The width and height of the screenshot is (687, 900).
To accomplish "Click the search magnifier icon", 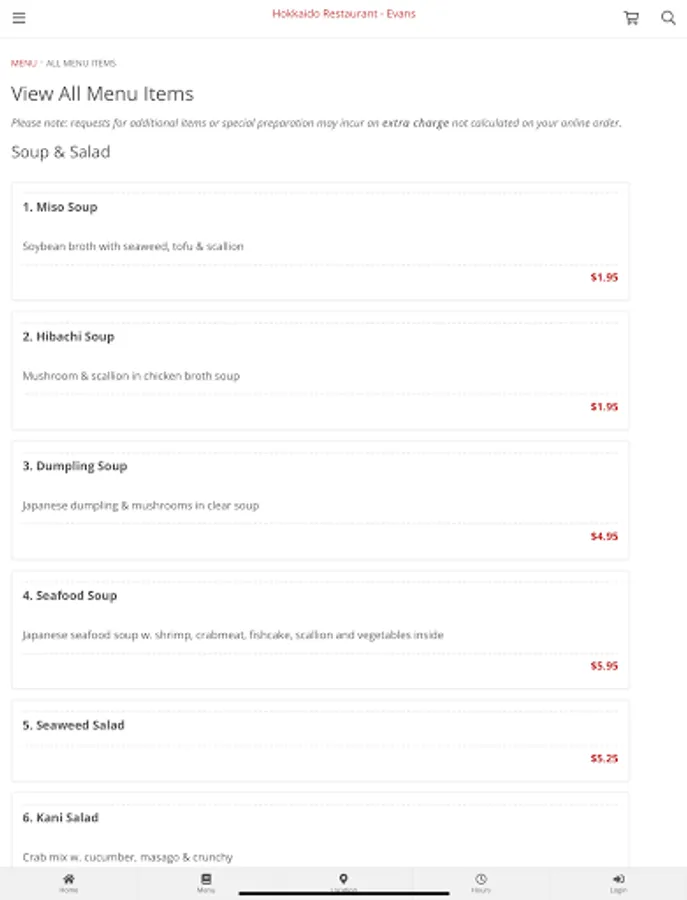I will point(668,18).
